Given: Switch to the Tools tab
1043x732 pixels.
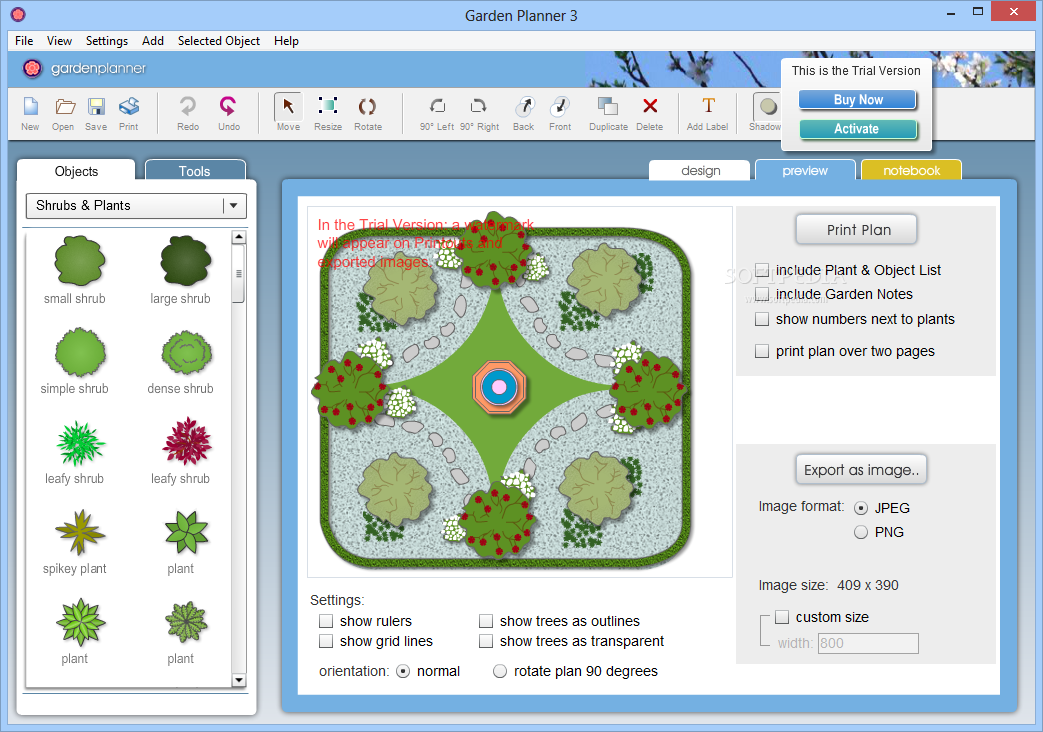Looking at the screenshot, I should pos(195,170).
